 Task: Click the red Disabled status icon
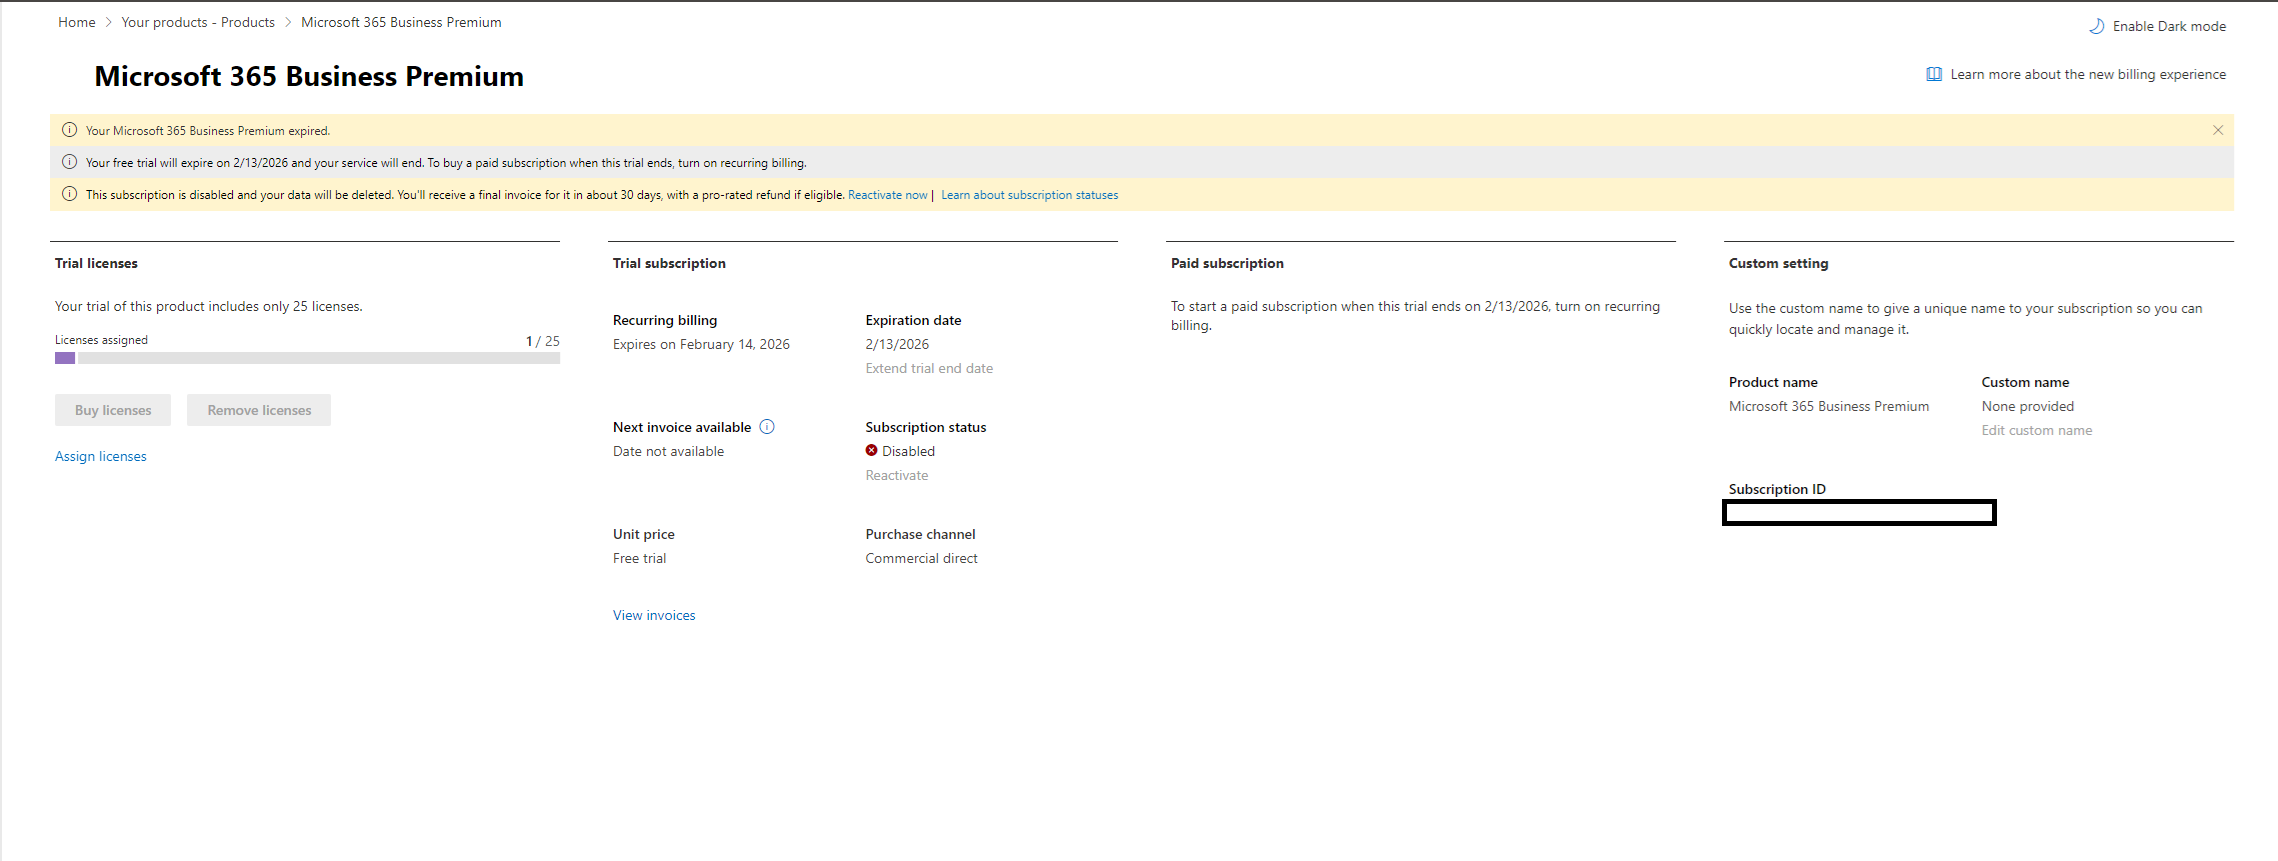point(872,451)
